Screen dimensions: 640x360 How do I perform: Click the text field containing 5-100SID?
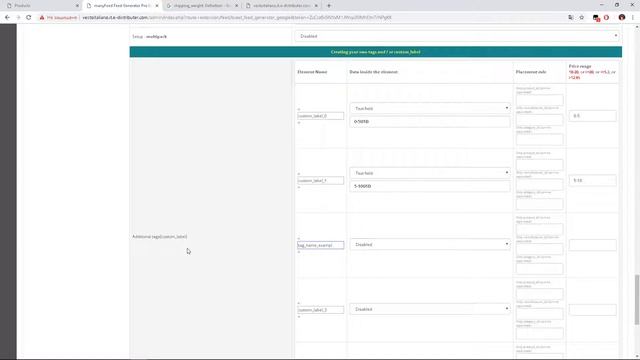[430, 186]
